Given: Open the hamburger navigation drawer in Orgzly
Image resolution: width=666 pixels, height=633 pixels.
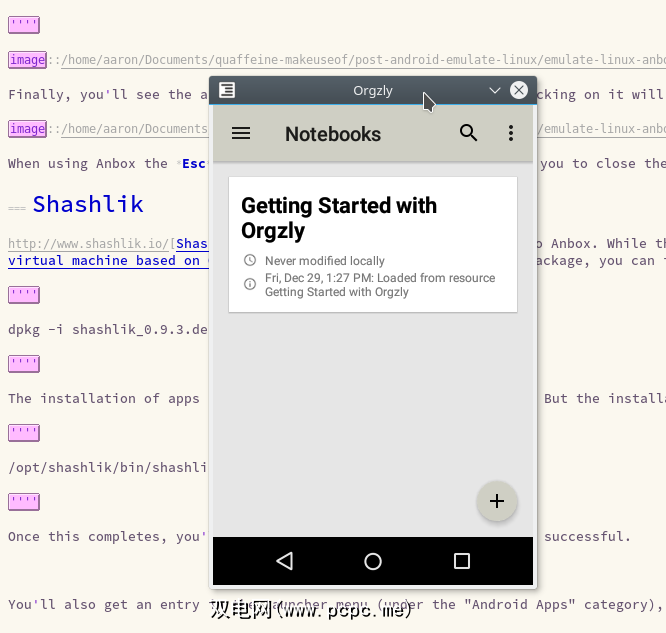Looking at the screenshot, I should [241, 133].
